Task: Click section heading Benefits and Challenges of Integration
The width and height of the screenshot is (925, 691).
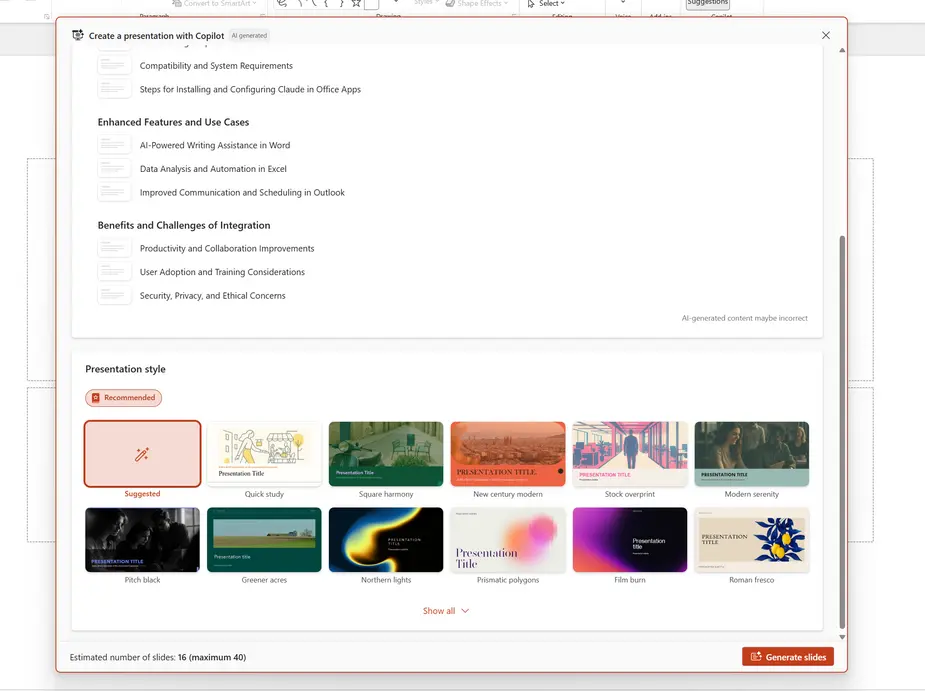Action: coord(184,225)
